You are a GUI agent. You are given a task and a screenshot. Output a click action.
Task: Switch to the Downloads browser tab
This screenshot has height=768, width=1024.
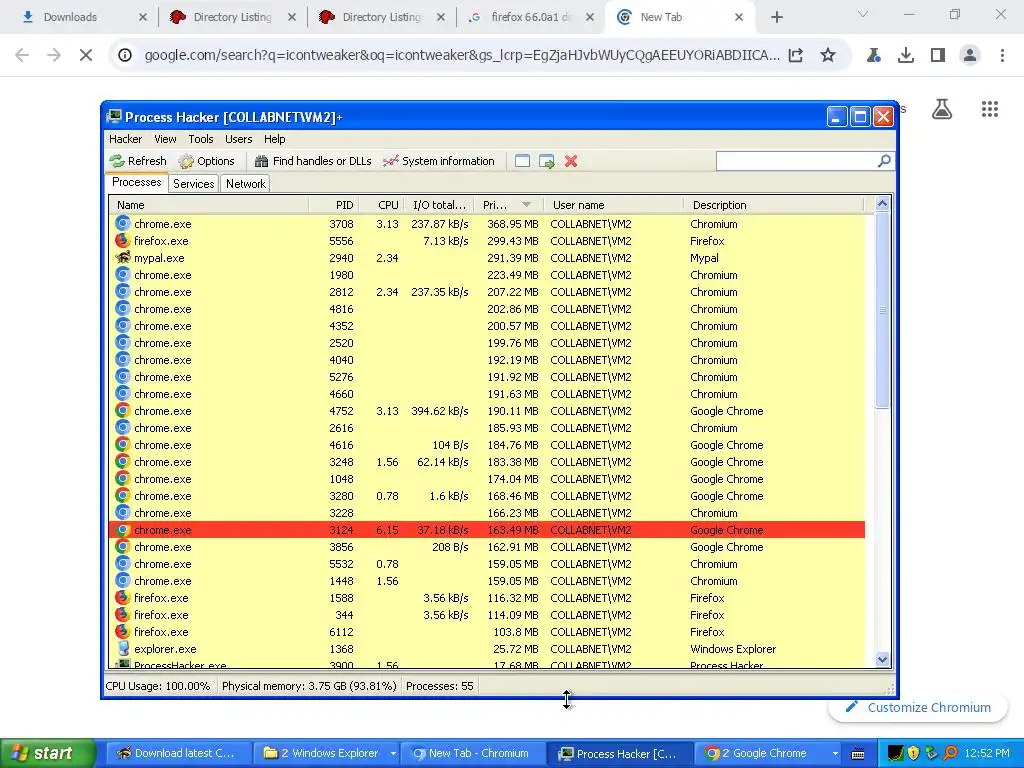pos(83,17)
